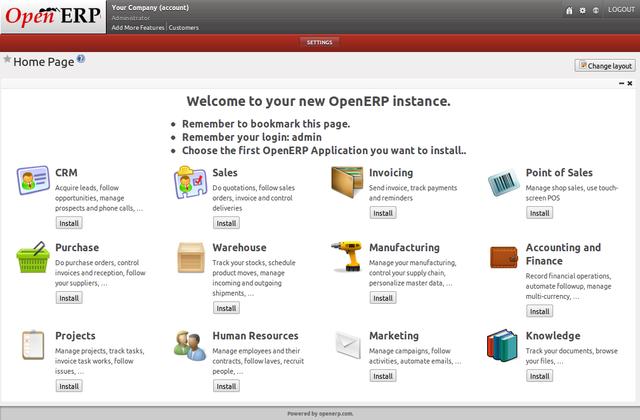Install the CRM application
The image size is (640, 420).
(69, 223)
